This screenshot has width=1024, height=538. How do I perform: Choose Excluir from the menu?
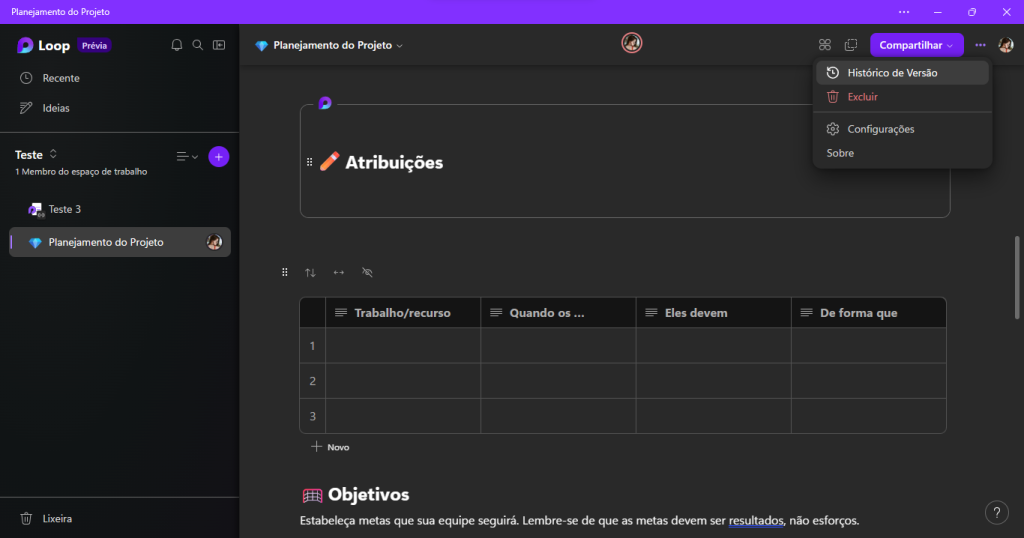pos(862,97)
